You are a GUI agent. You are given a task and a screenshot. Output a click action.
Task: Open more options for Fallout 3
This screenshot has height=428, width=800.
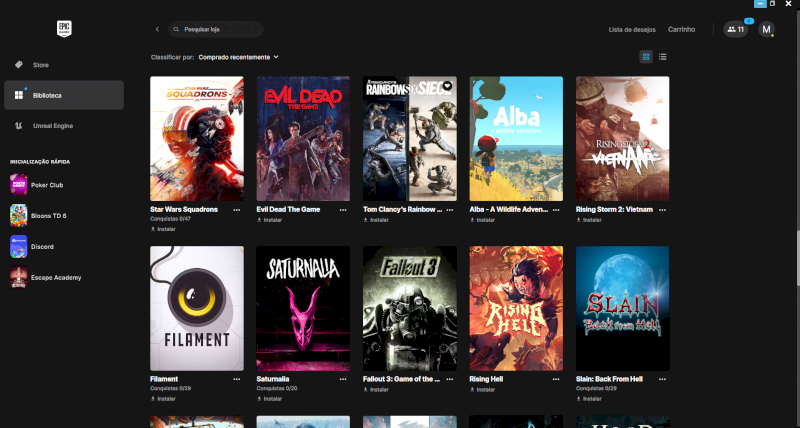(449, 379)
